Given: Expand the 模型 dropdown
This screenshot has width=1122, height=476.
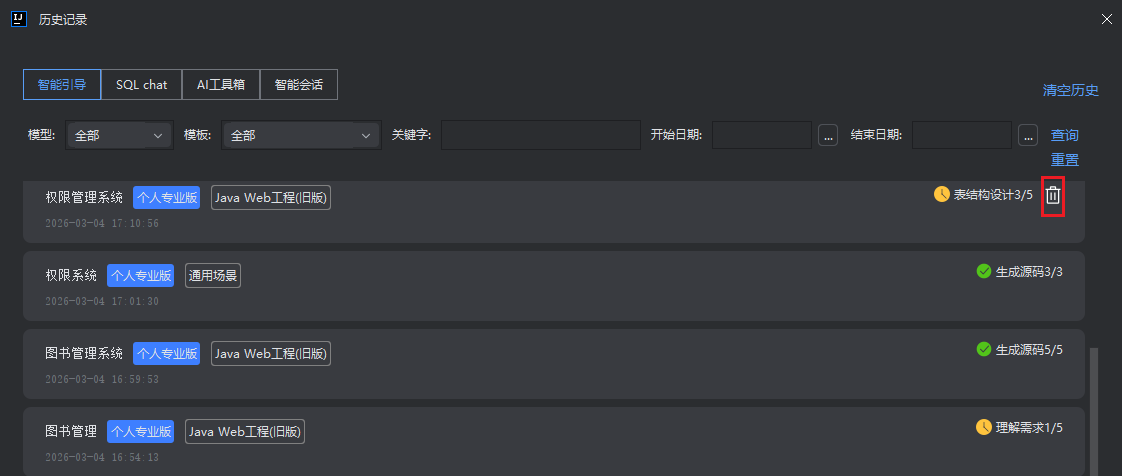Looking at the screenshot, I should [119, 135].
